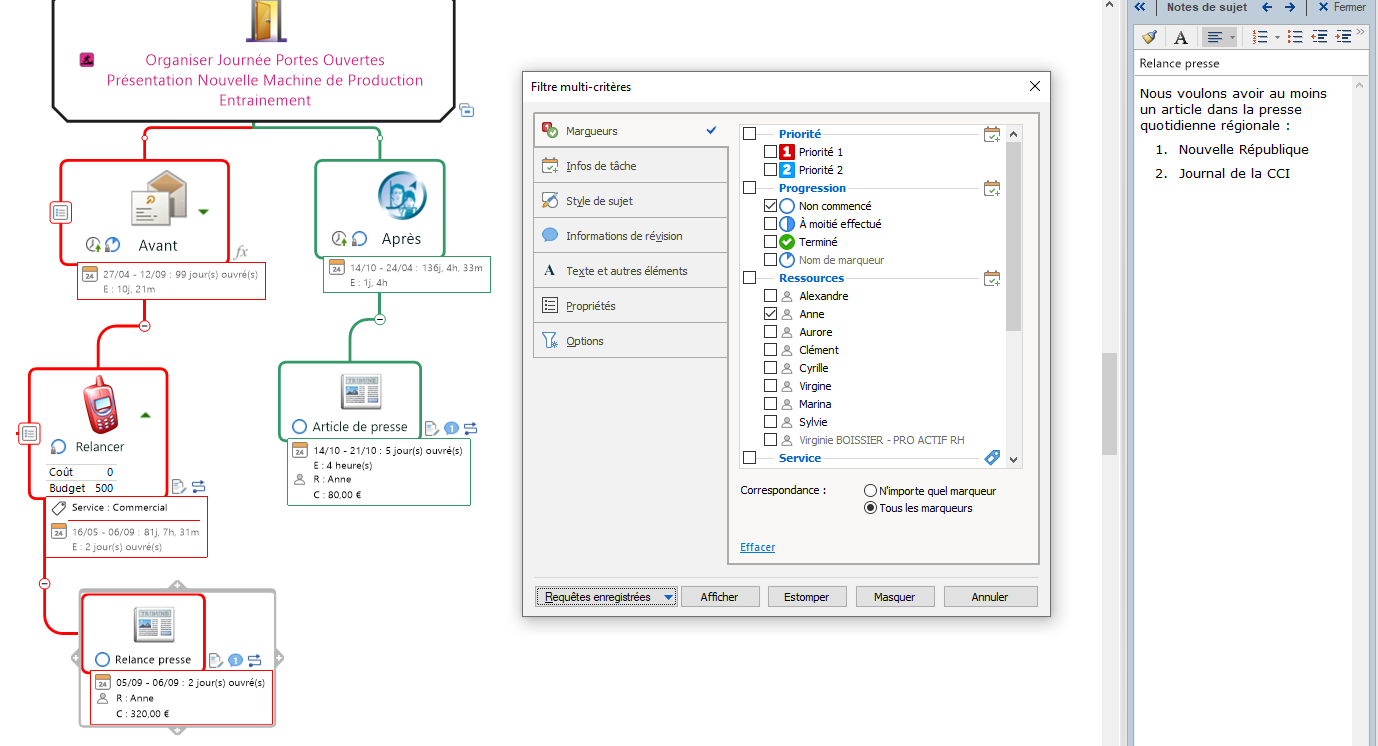Click the notes icon on Avant topic

[61, 212]
